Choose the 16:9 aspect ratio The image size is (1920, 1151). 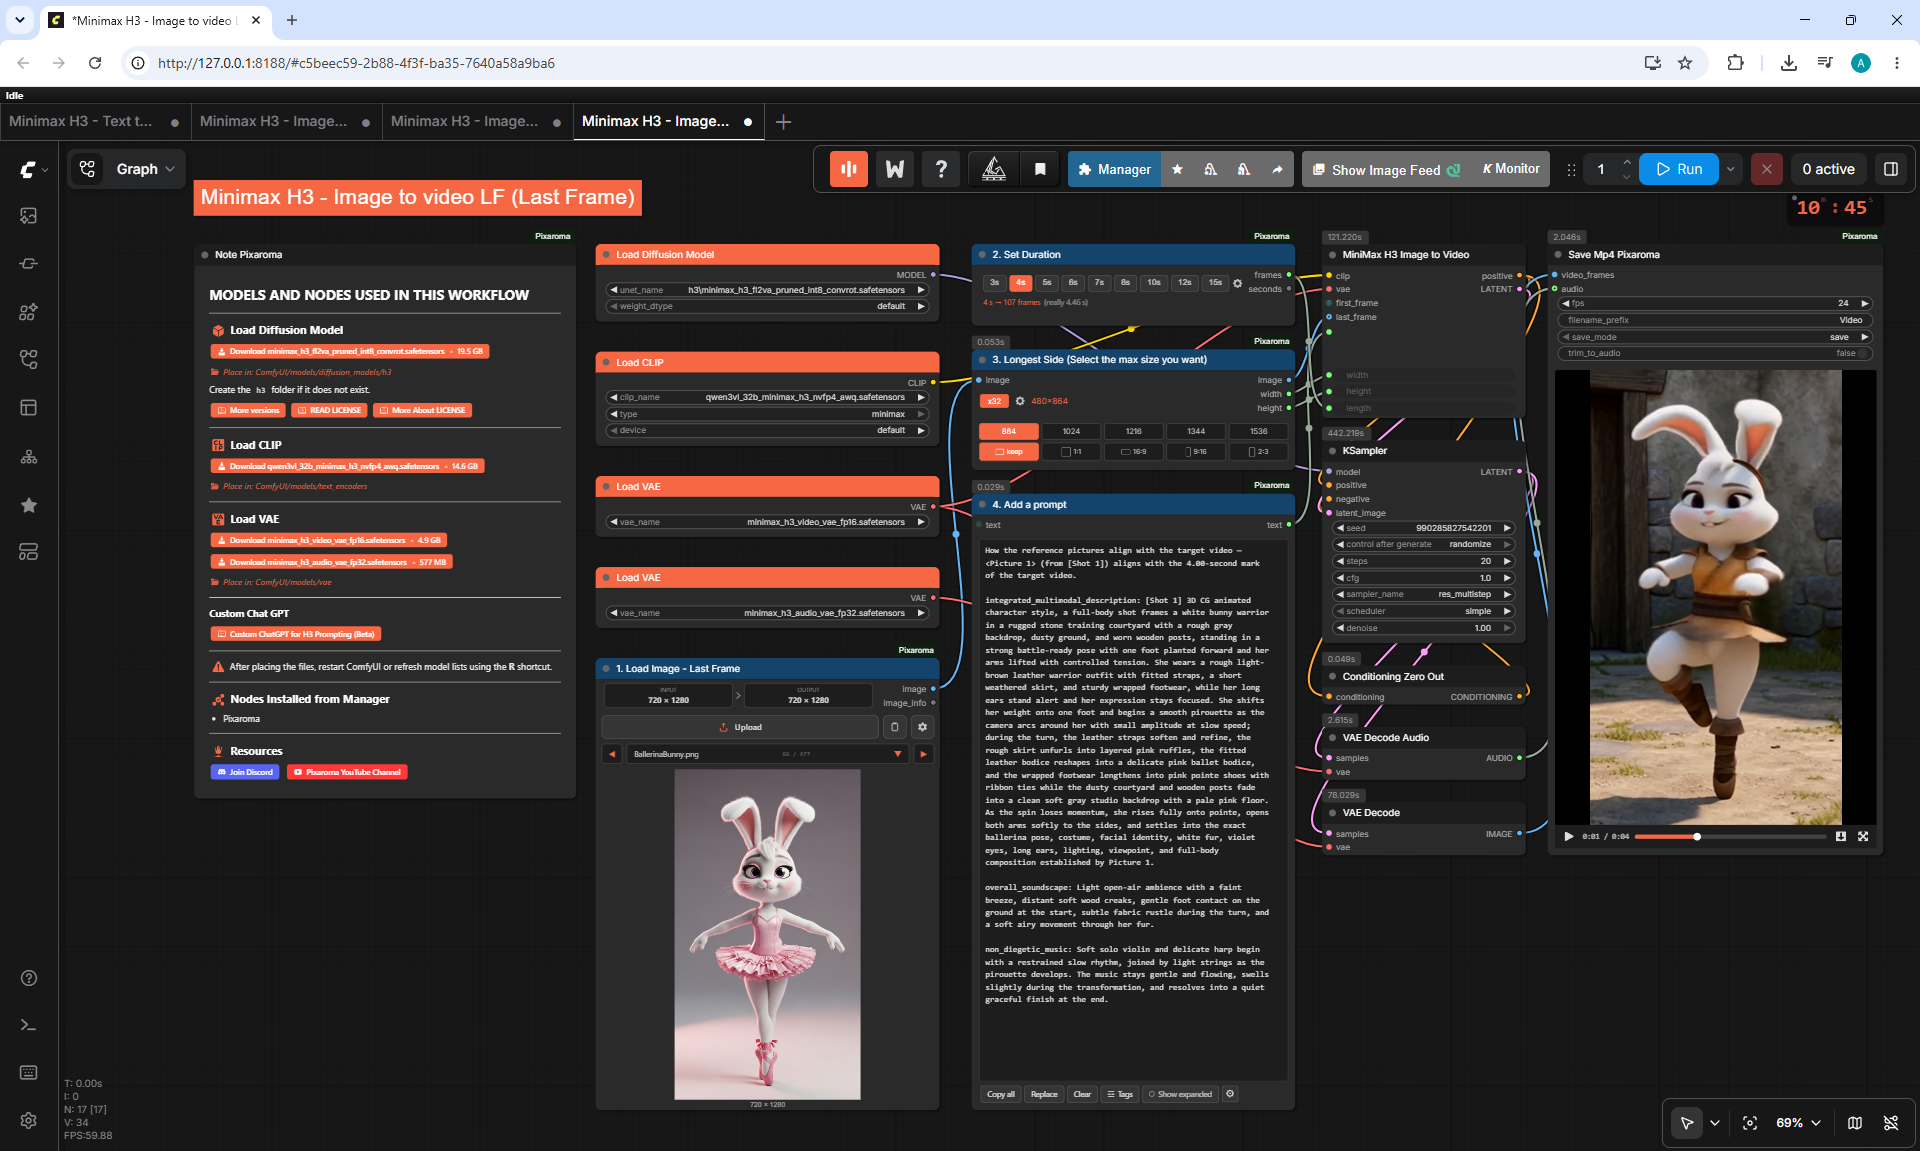(x=1133, y=452)
